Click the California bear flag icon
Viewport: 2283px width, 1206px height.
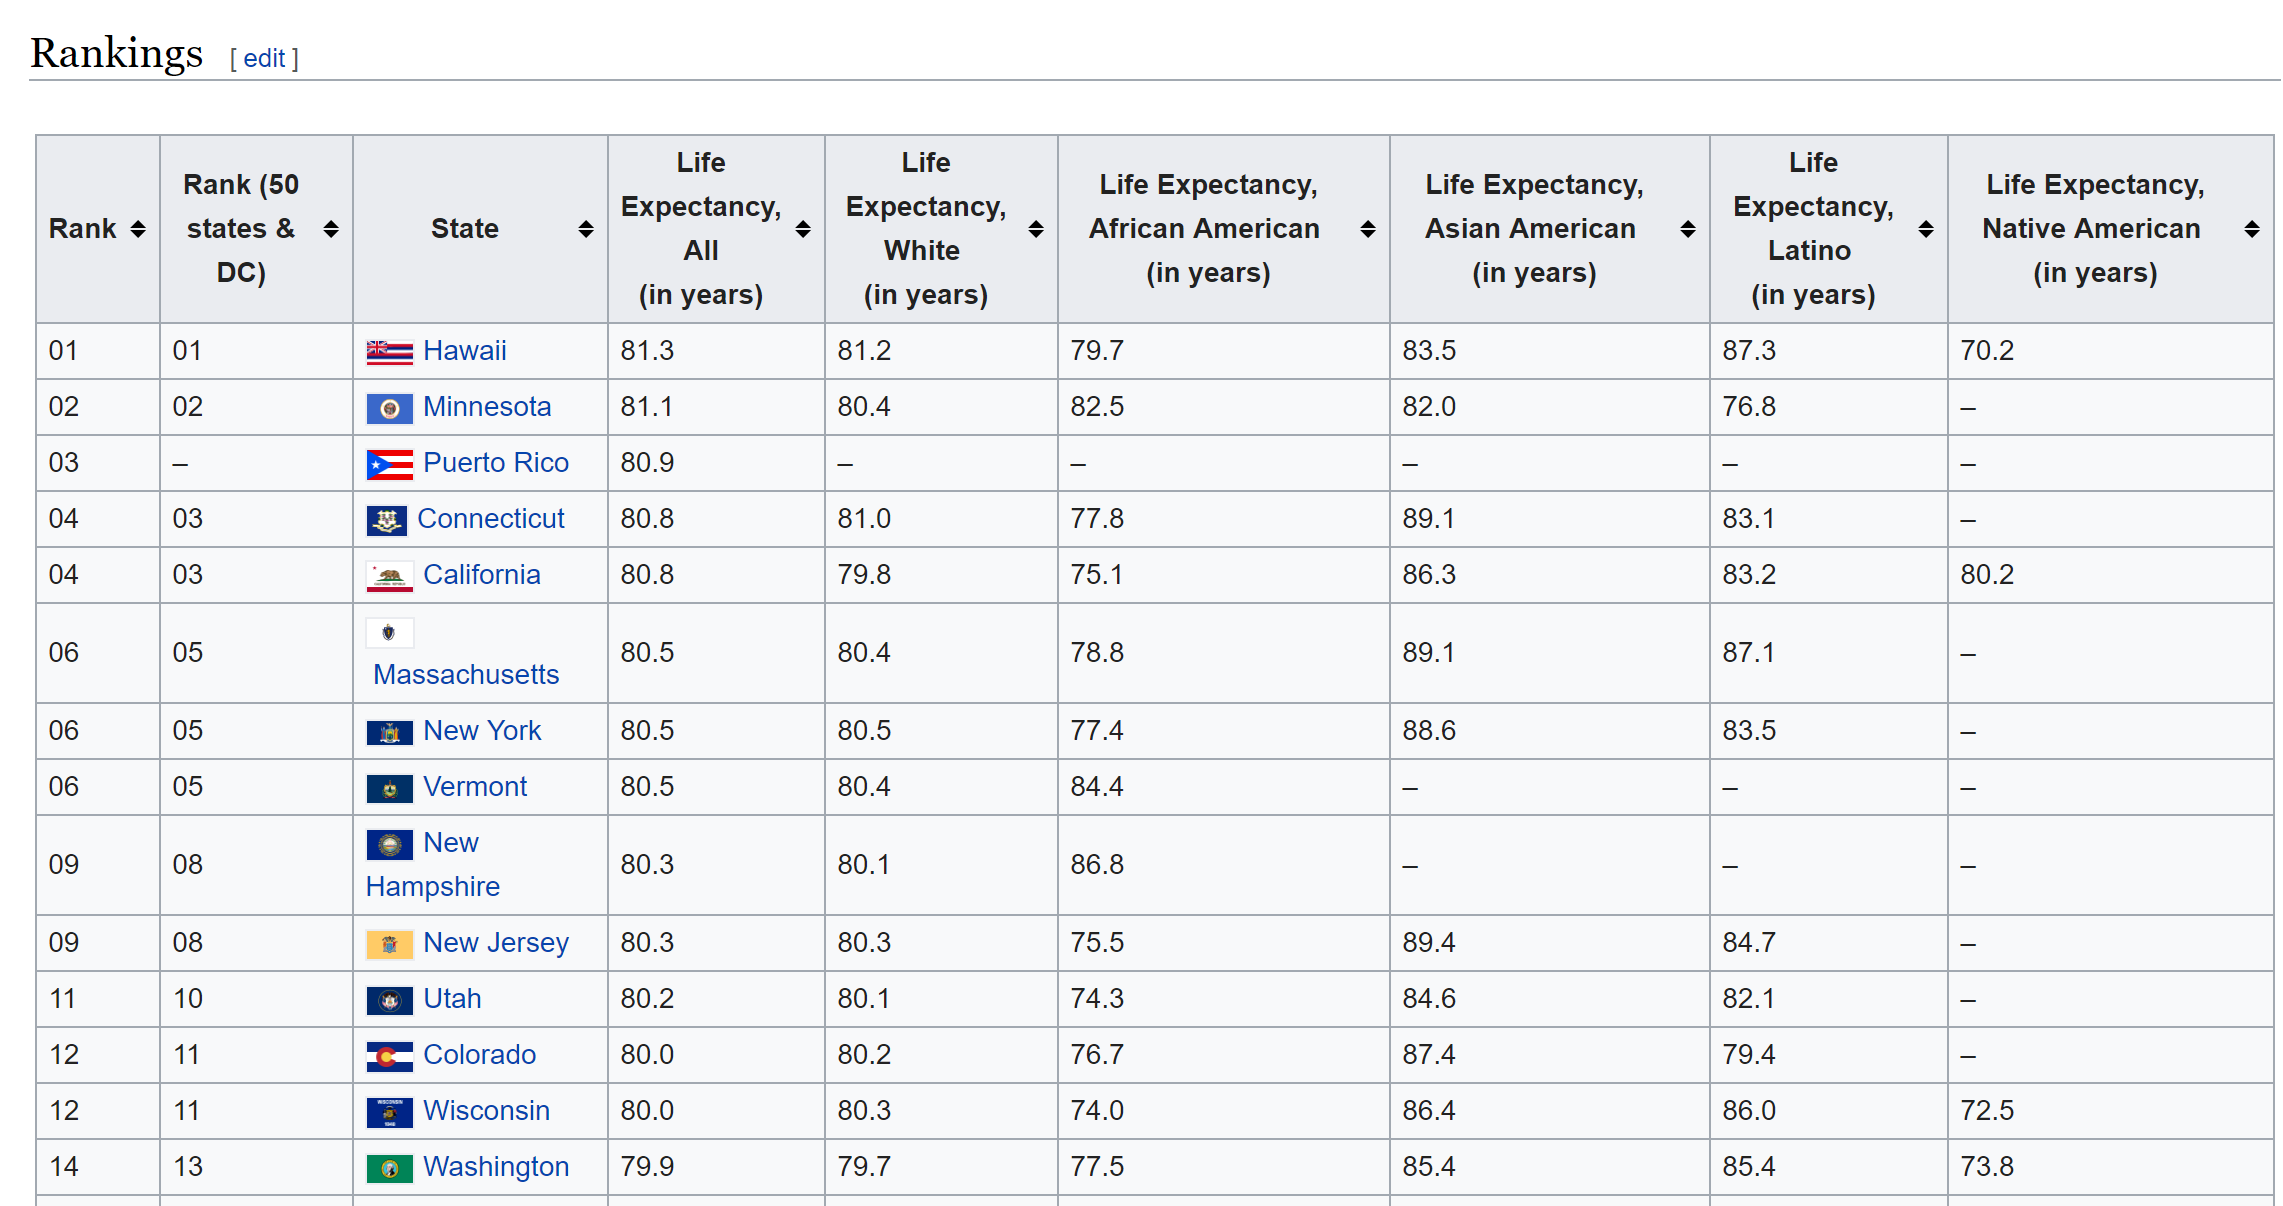389,576
